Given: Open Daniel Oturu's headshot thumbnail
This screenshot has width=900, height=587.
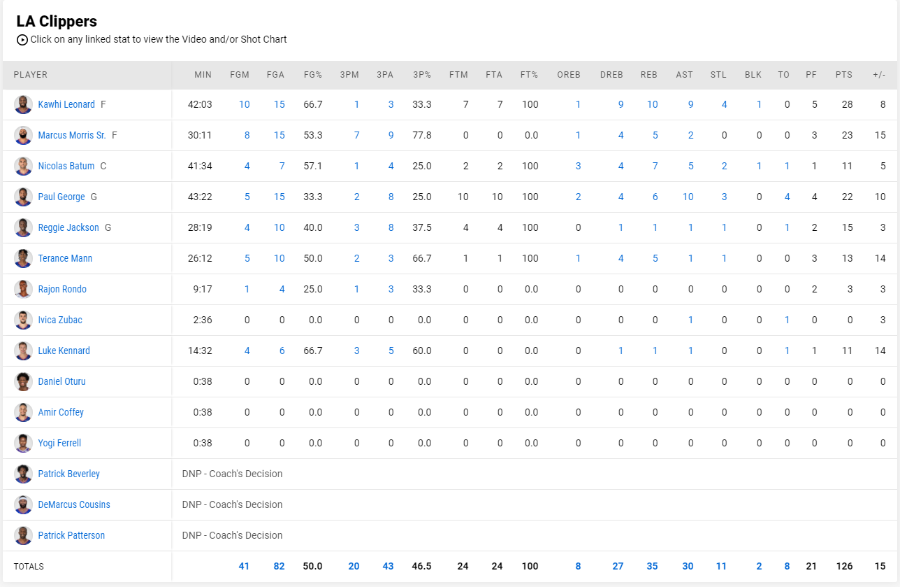Looking at the screenshot, I should tap(23, 382).
